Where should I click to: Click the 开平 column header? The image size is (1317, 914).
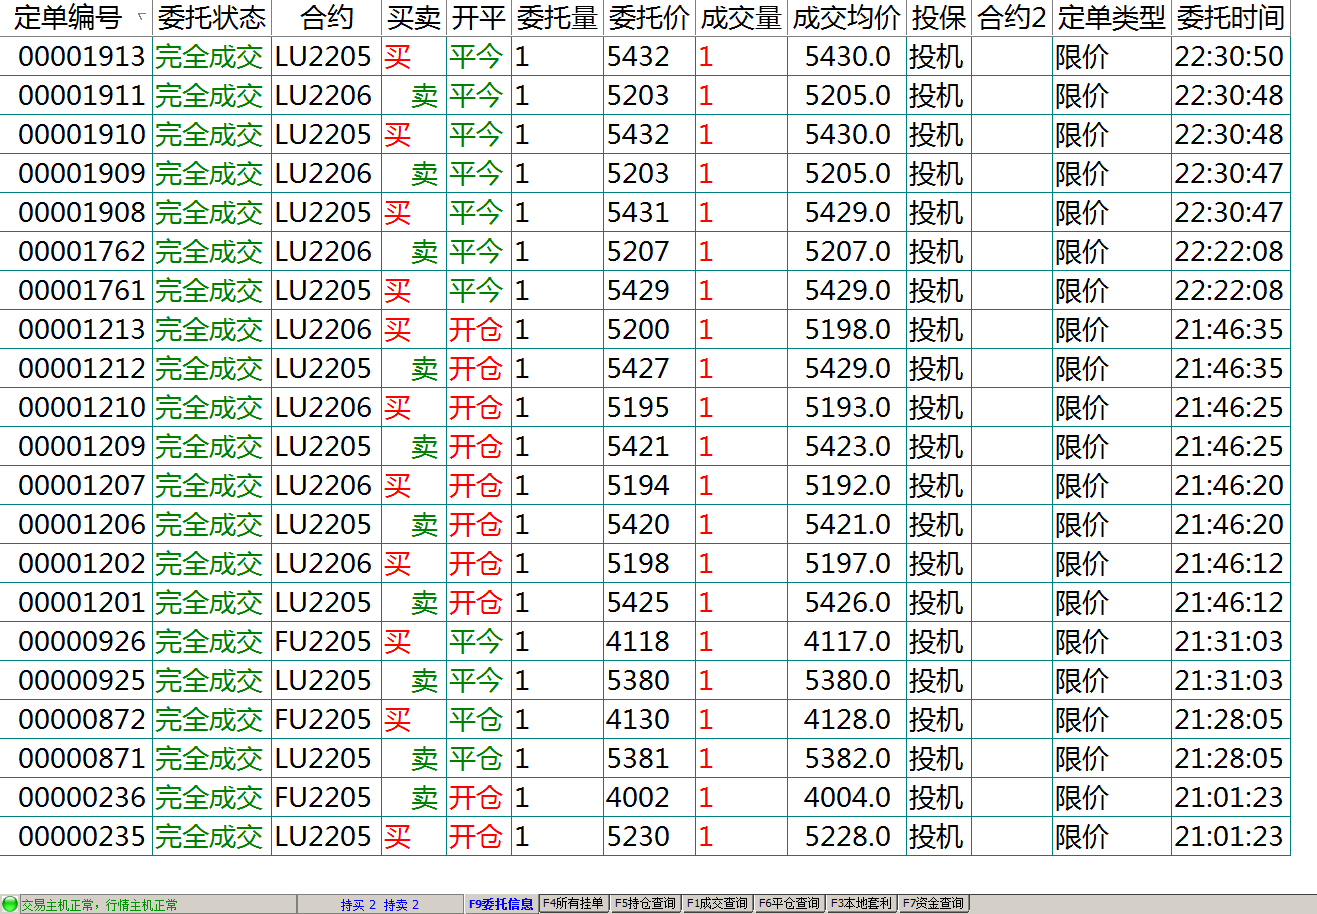(x=479, y=18)
